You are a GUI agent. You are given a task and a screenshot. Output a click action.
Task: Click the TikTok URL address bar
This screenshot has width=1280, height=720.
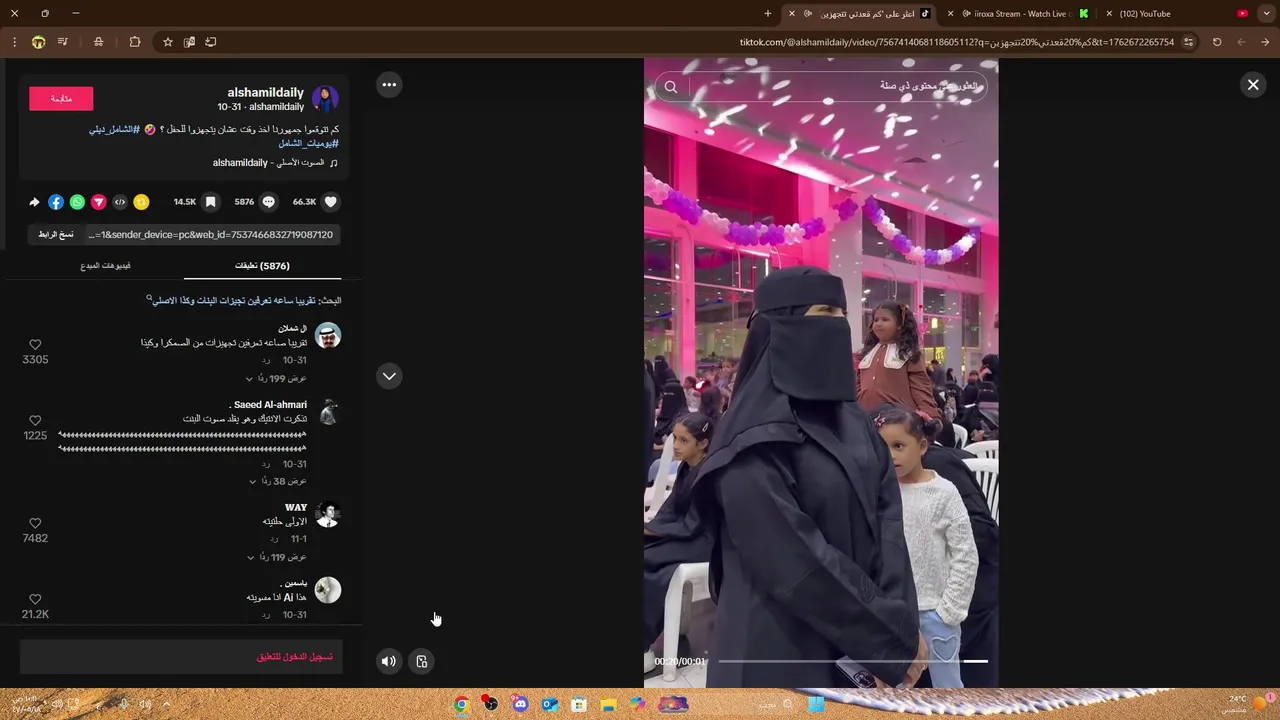(956, 42)
